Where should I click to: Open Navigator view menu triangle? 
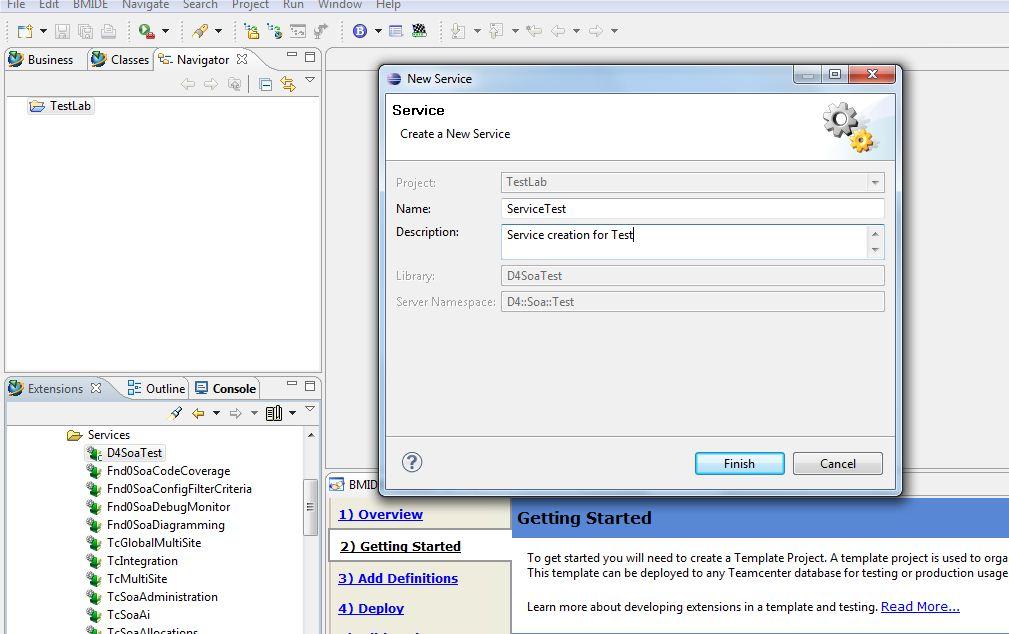310,80
